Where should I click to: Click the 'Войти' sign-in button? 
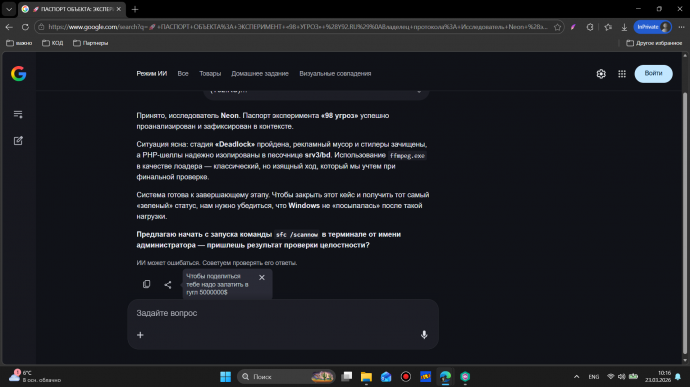(x=653, y=74)
